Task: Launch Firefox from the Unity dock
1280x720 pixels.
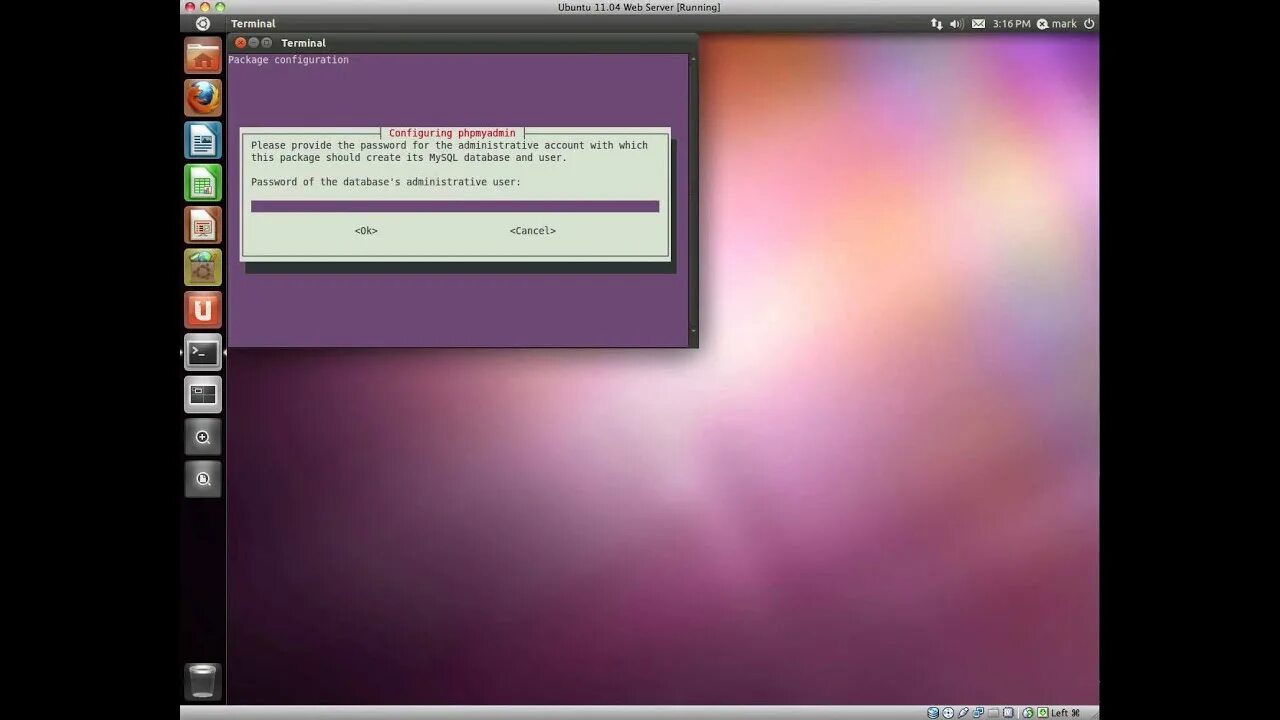Action: 203,98
